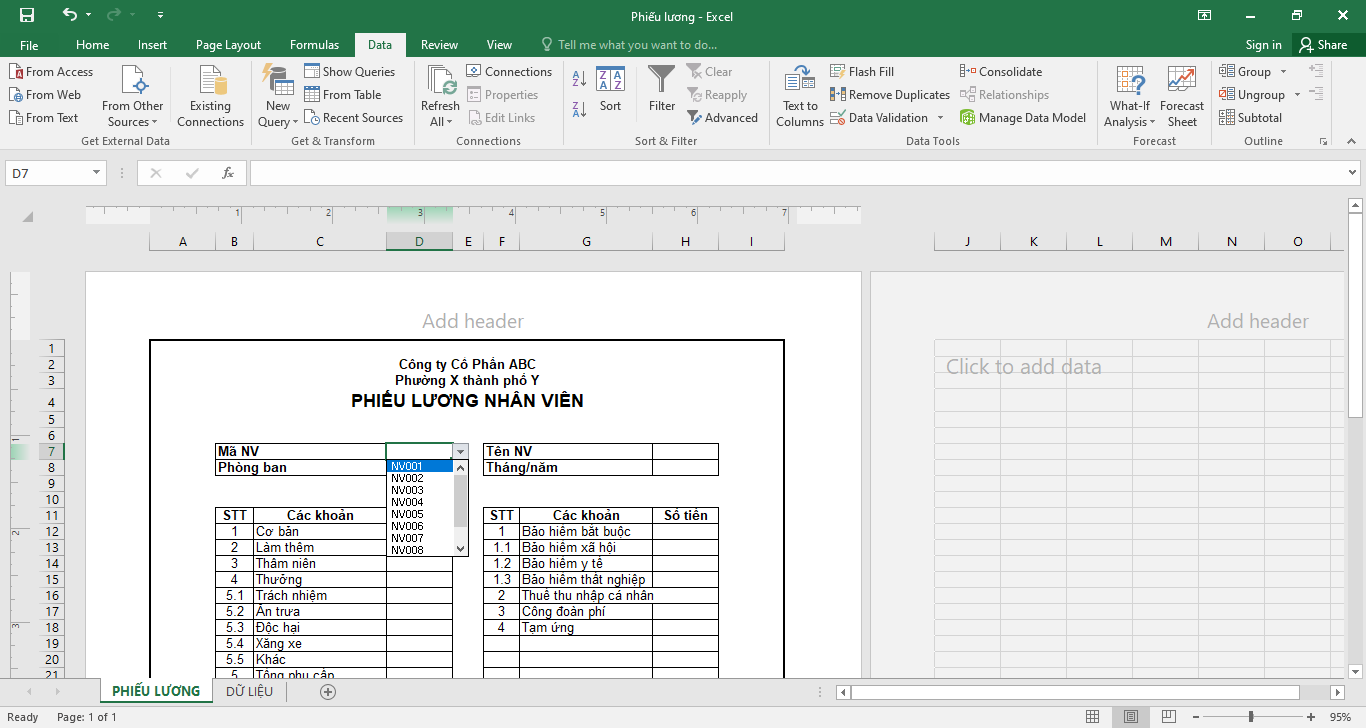Launch Text to Columns wizard
Image resolution: width=1366 pixels, height=728 pixels.
tap(800, 97)
